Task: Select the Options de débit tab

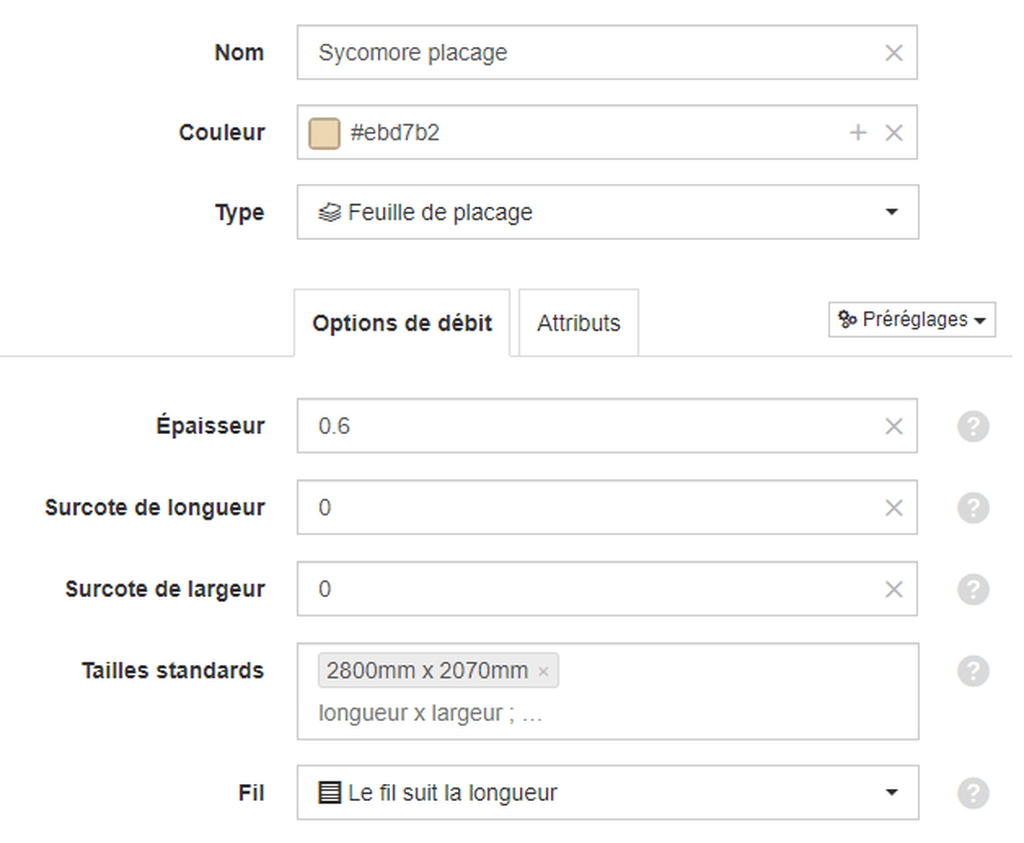Action: click(x=402, y=323)
